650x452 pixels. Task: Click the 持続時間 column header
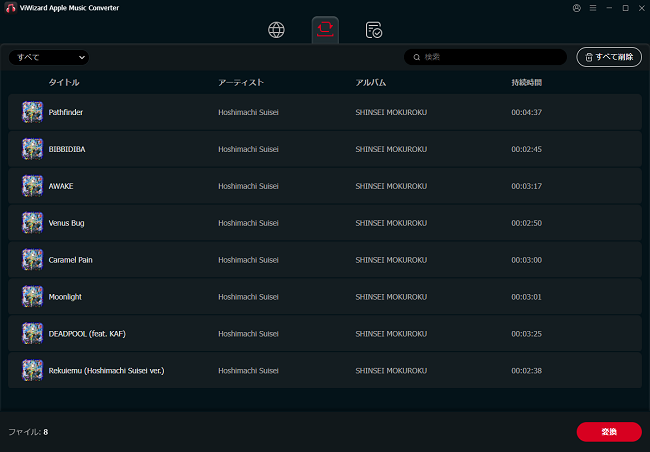coord(526,83)
